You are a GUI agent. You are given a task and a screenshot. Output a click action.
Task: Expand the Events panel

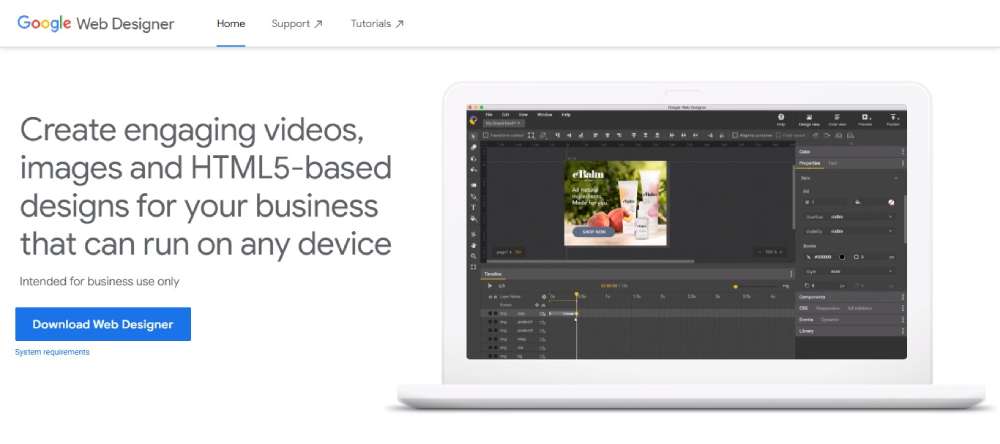(x=850, y=320)
